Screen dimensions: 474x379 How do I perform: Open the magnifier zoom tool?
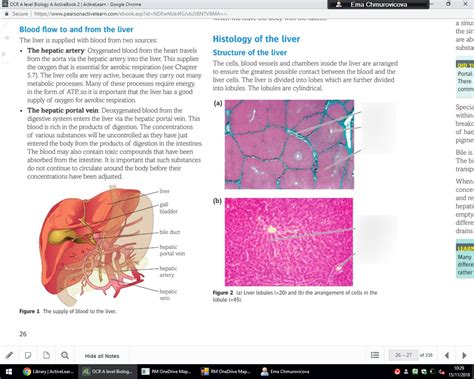(x=65, y=355)
